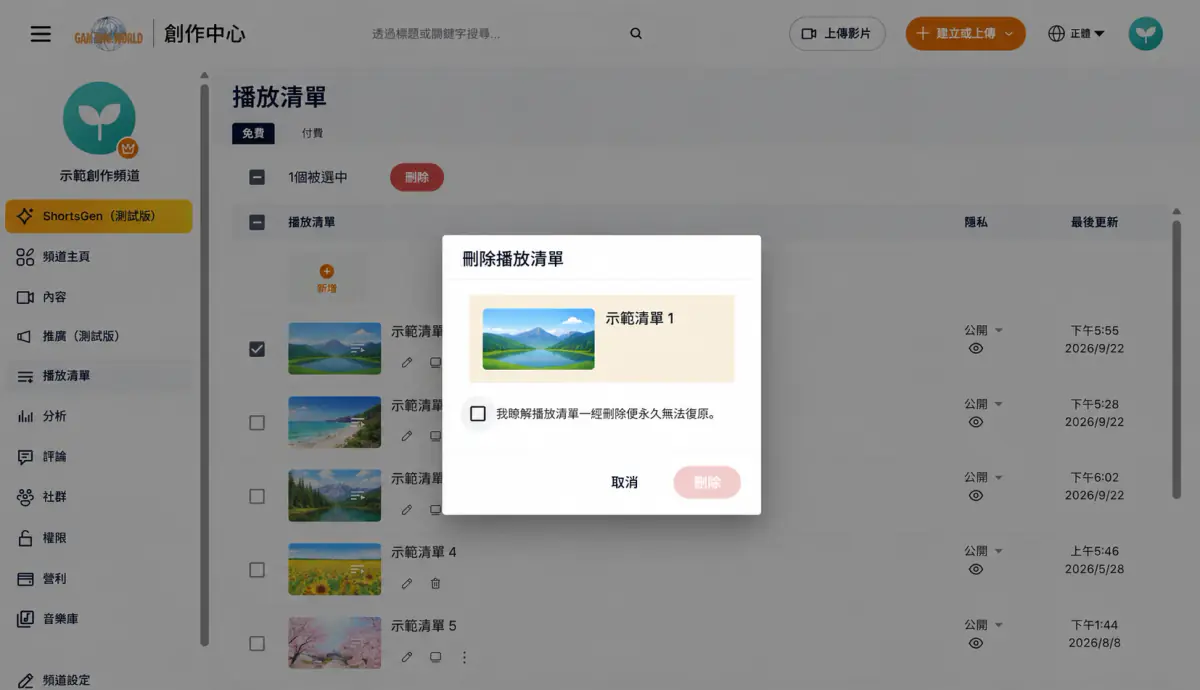Viewport: 1200px width, 690px height.
Task: Click the pencil edit icon for 示範清單 4
Action: [x=407, y=583]
